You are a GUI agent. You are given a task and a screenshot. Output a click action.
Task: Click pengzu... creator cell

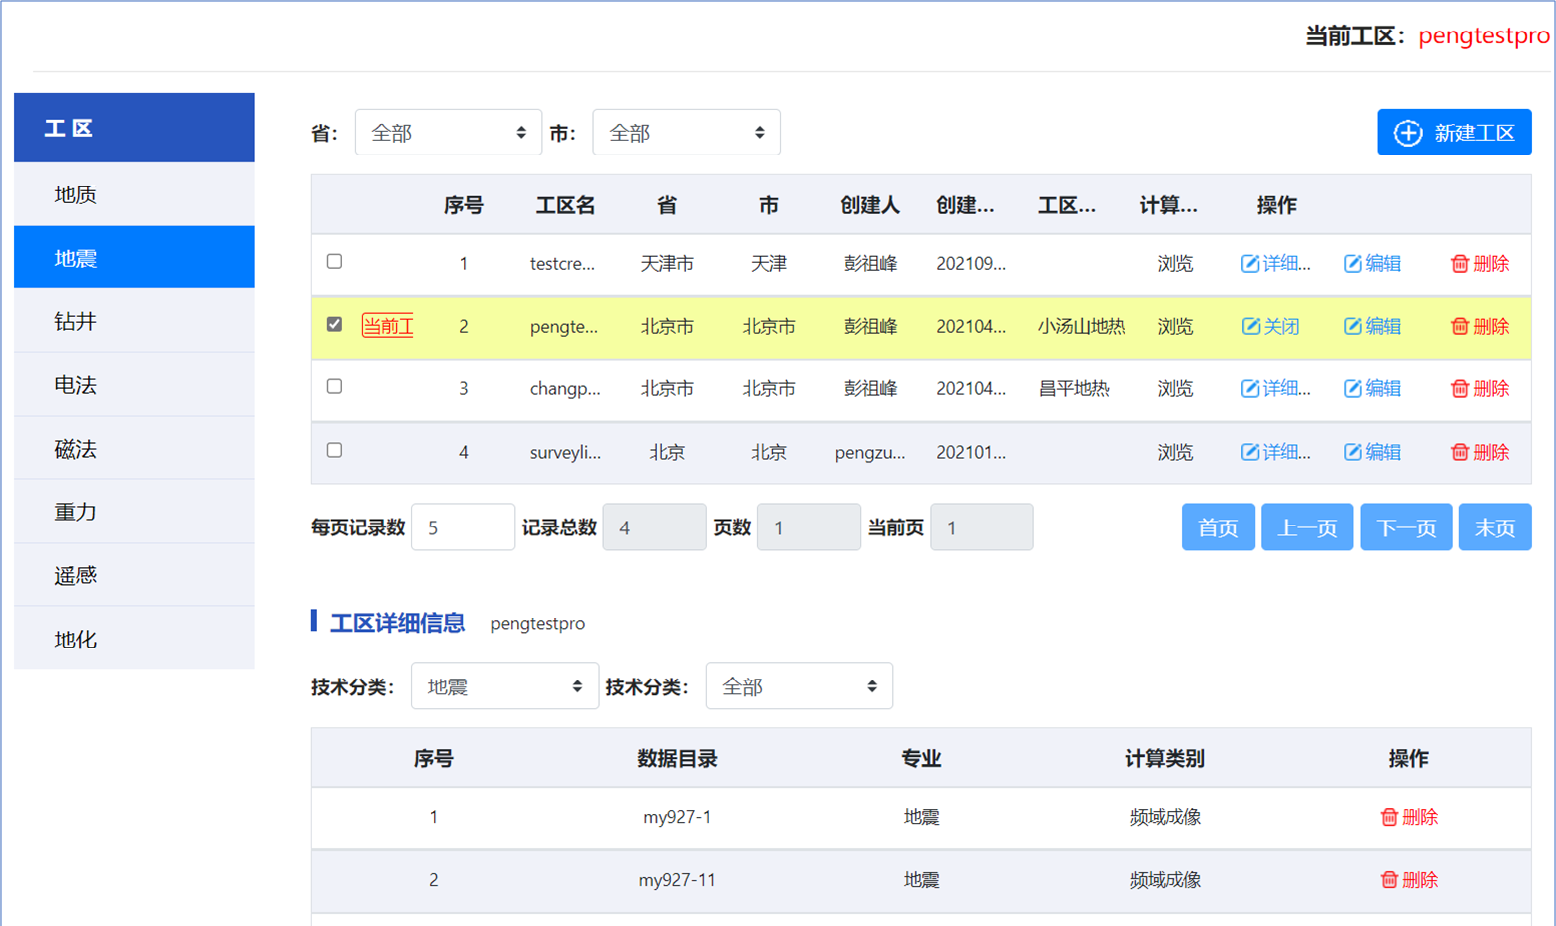[x=870, y=453]
